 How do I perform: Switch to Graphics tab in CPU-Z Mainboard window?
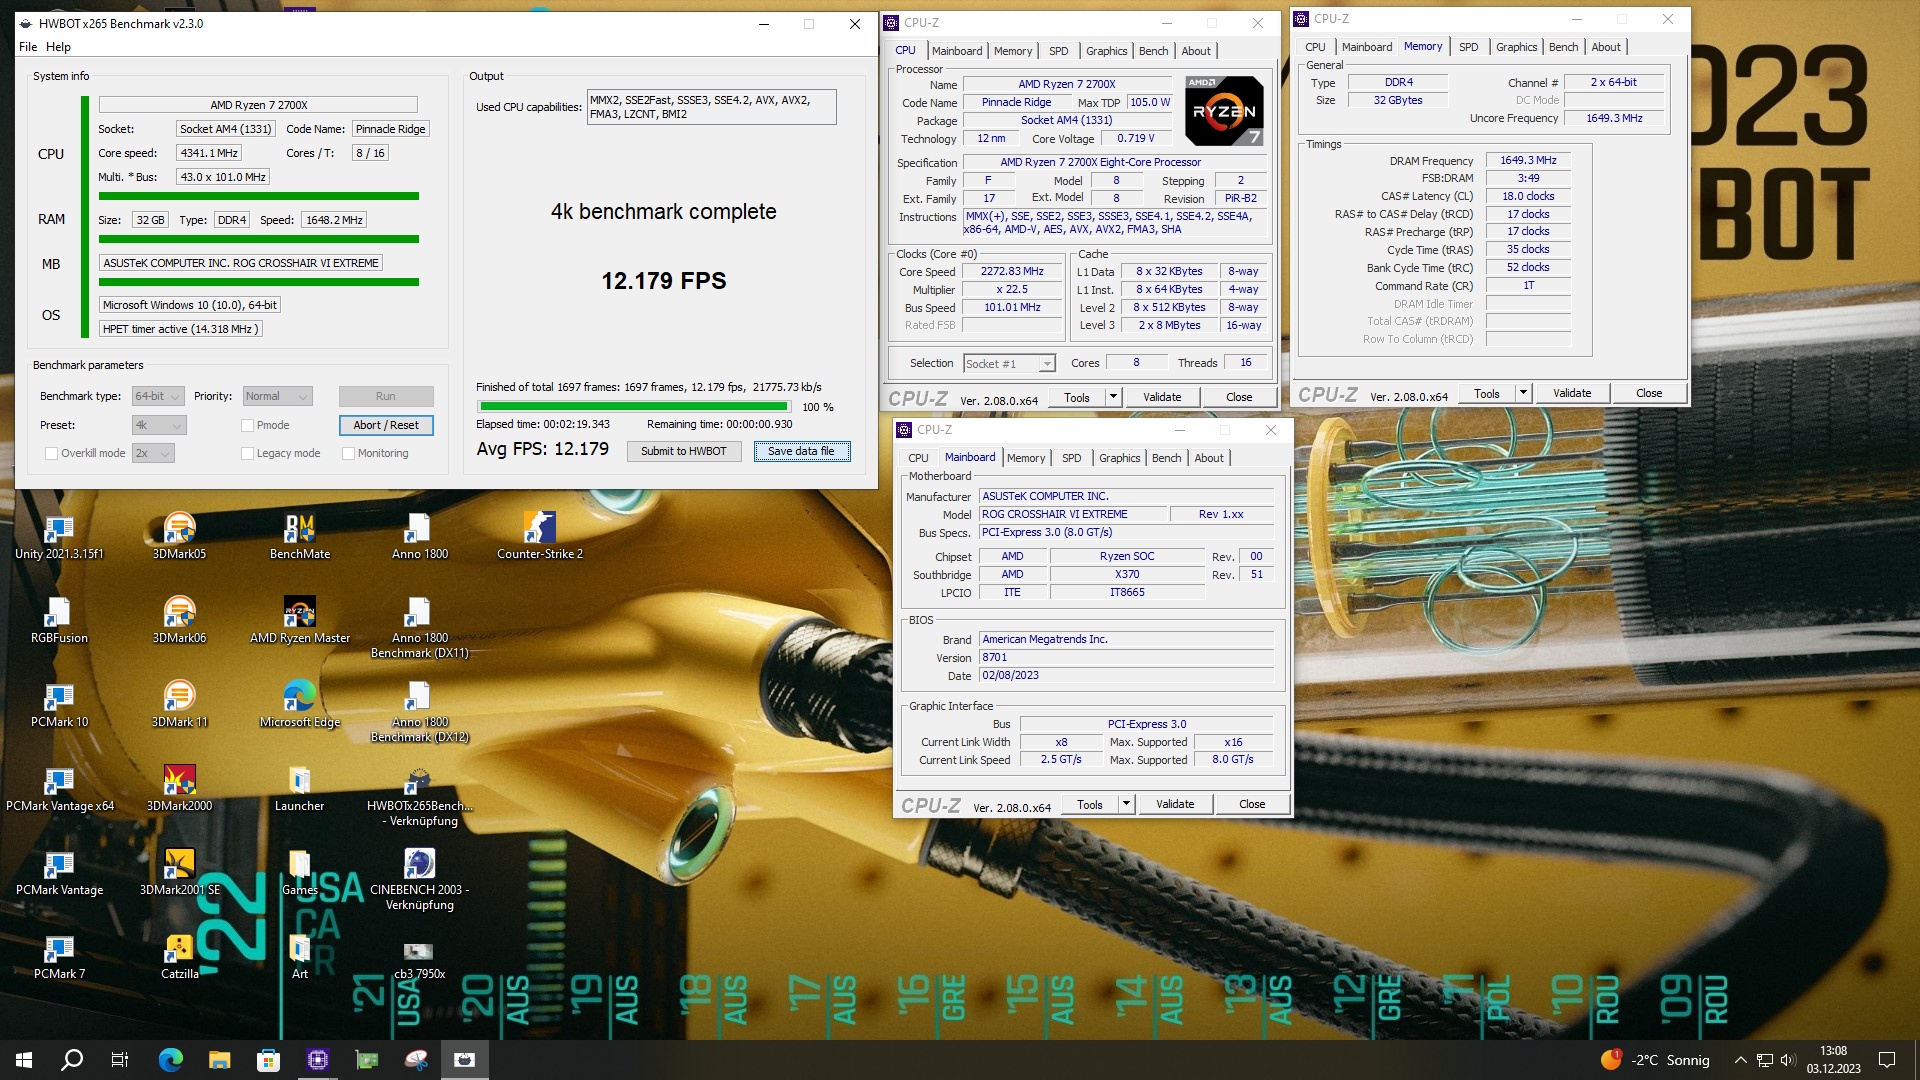point(1119,458)
